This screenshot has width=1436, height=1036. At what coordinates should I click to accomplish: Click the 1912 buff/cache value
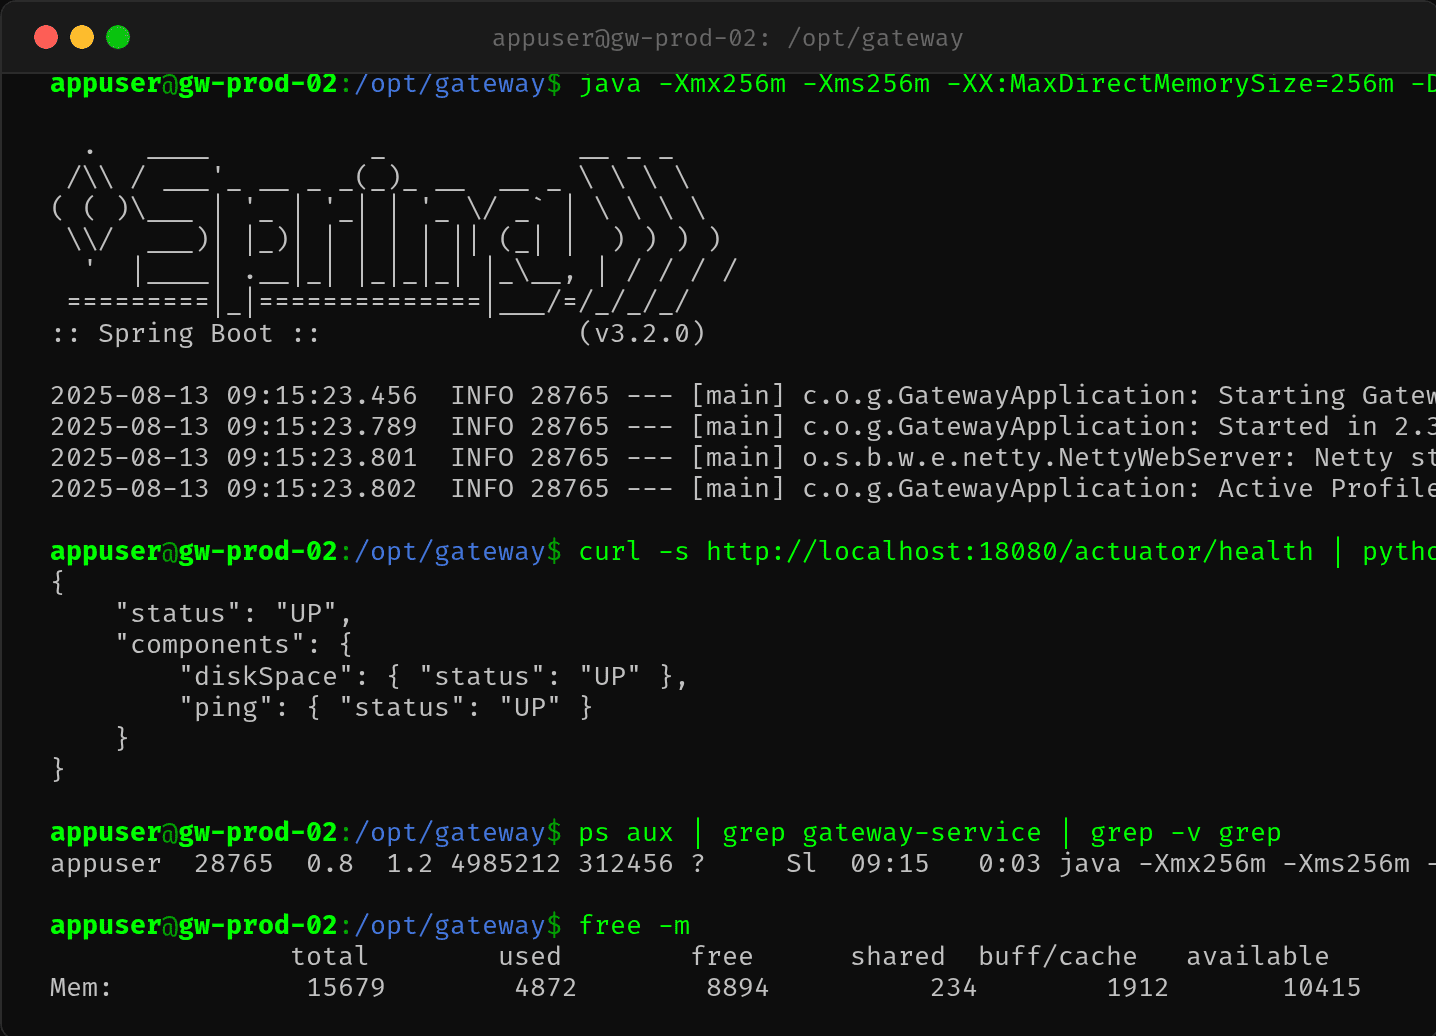(x=1138, y=987)
